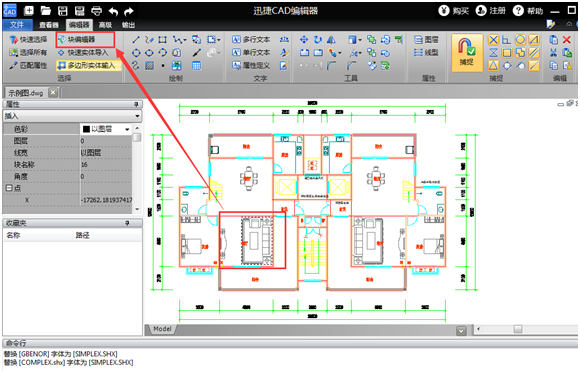The width and height of the screenshot is (580, 373).
Task: Click the 注册 register button
Action: [x=491, y=11]
